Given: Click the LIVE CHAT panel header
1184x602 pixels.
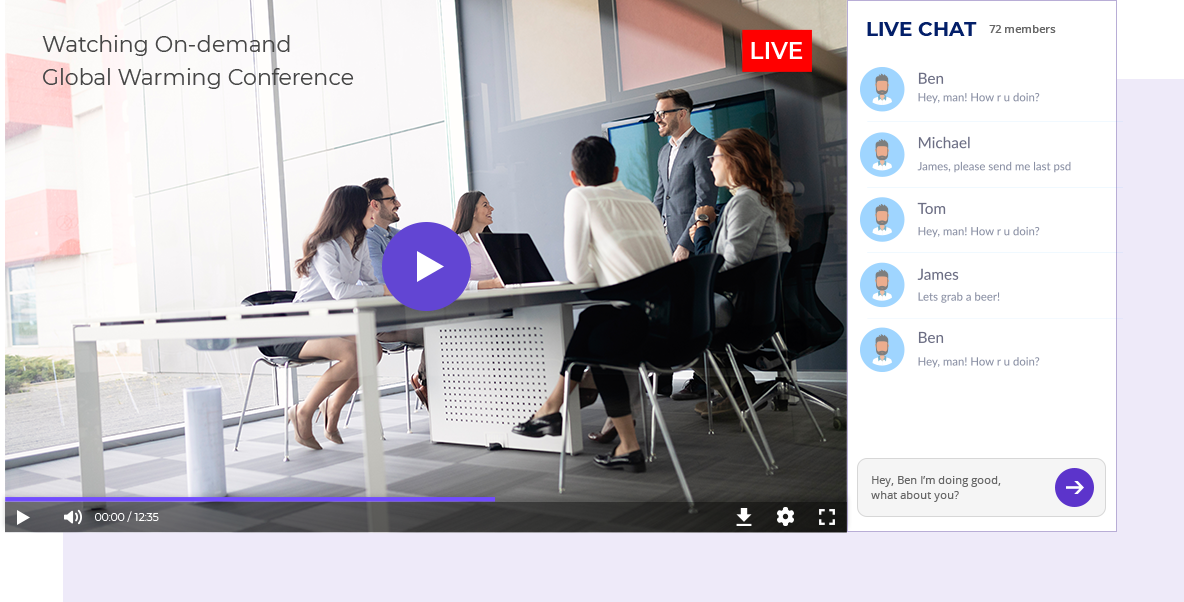Looking at the screenshot, I should 921,29.
